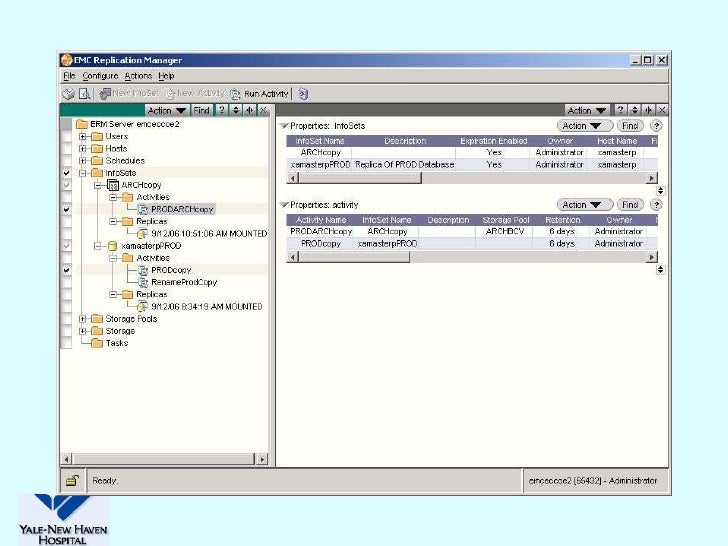Select the Tasks folder in tree
Viewport: 728px width, 546px height.
110,343
